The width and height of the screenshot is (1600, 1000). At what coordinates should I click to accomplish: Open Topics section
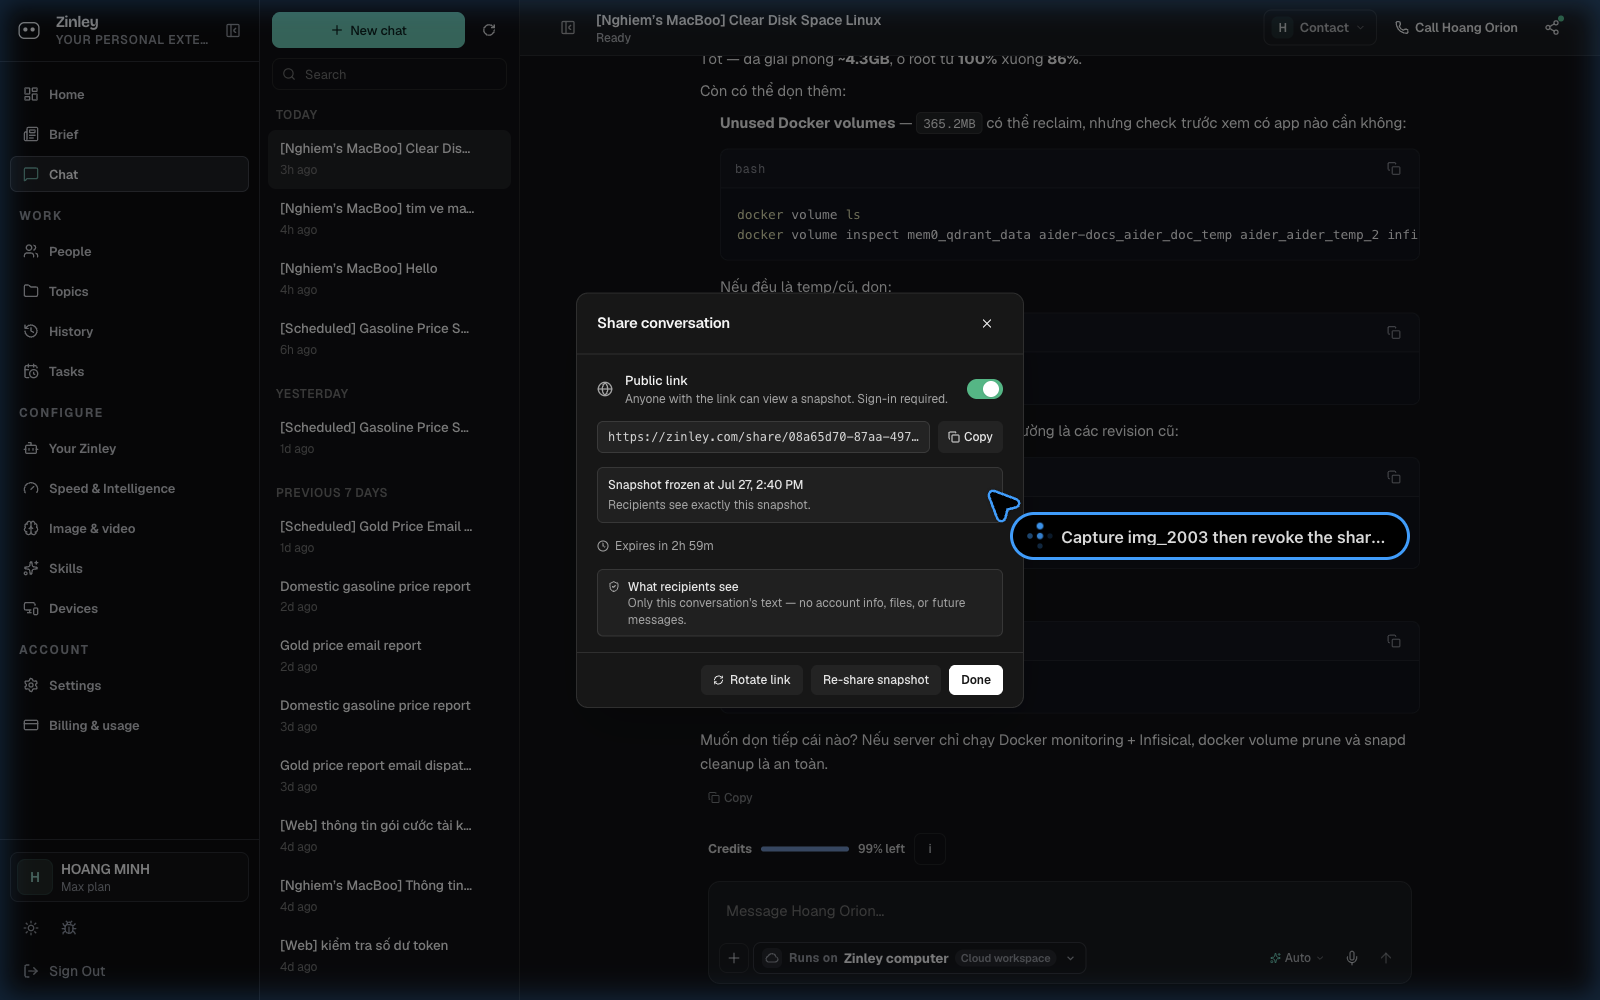point(129,291)
